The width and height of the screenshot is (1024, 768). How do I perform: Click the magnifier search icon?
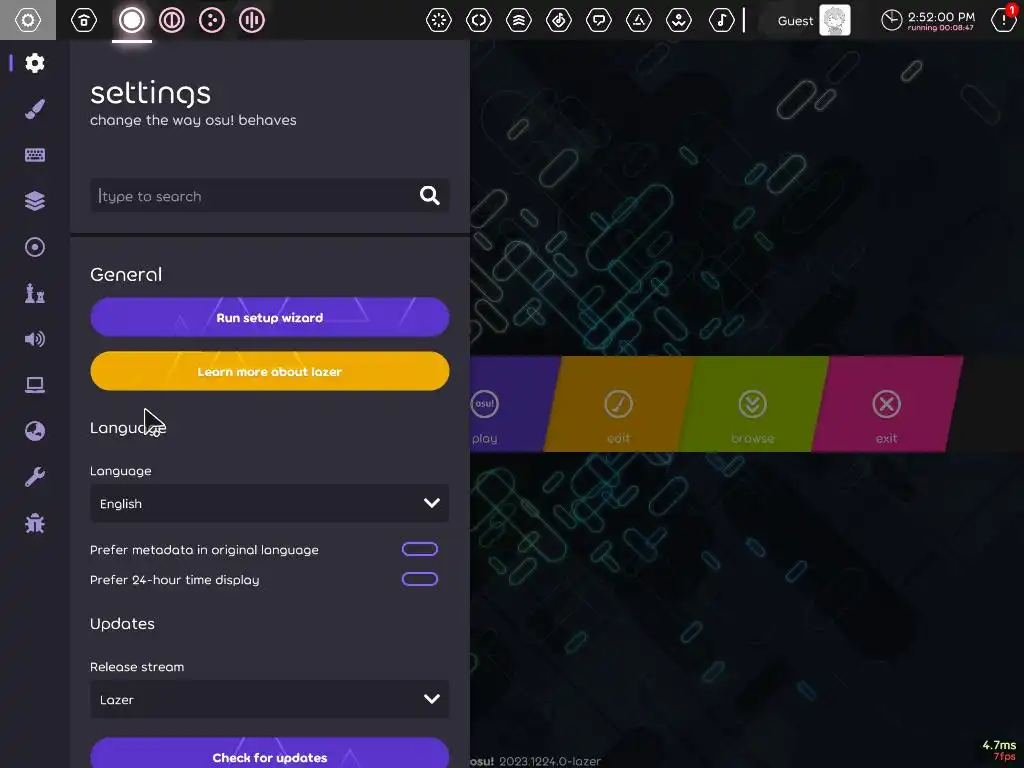429,195
